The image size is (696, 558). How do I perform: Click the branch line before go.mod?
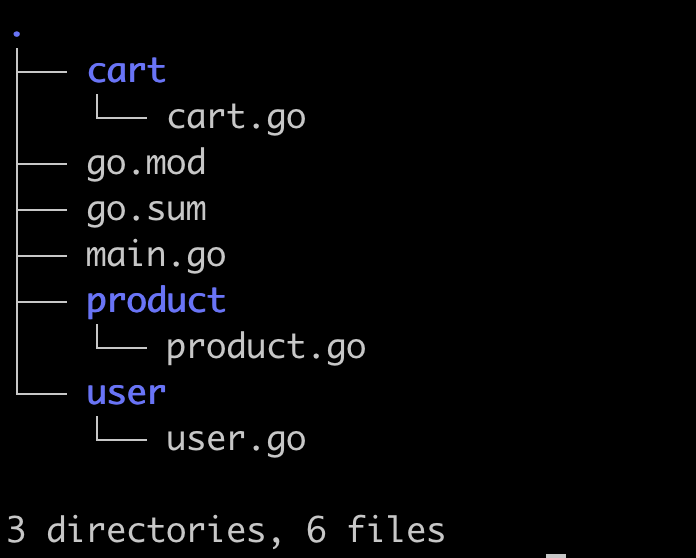click(42, 163)
